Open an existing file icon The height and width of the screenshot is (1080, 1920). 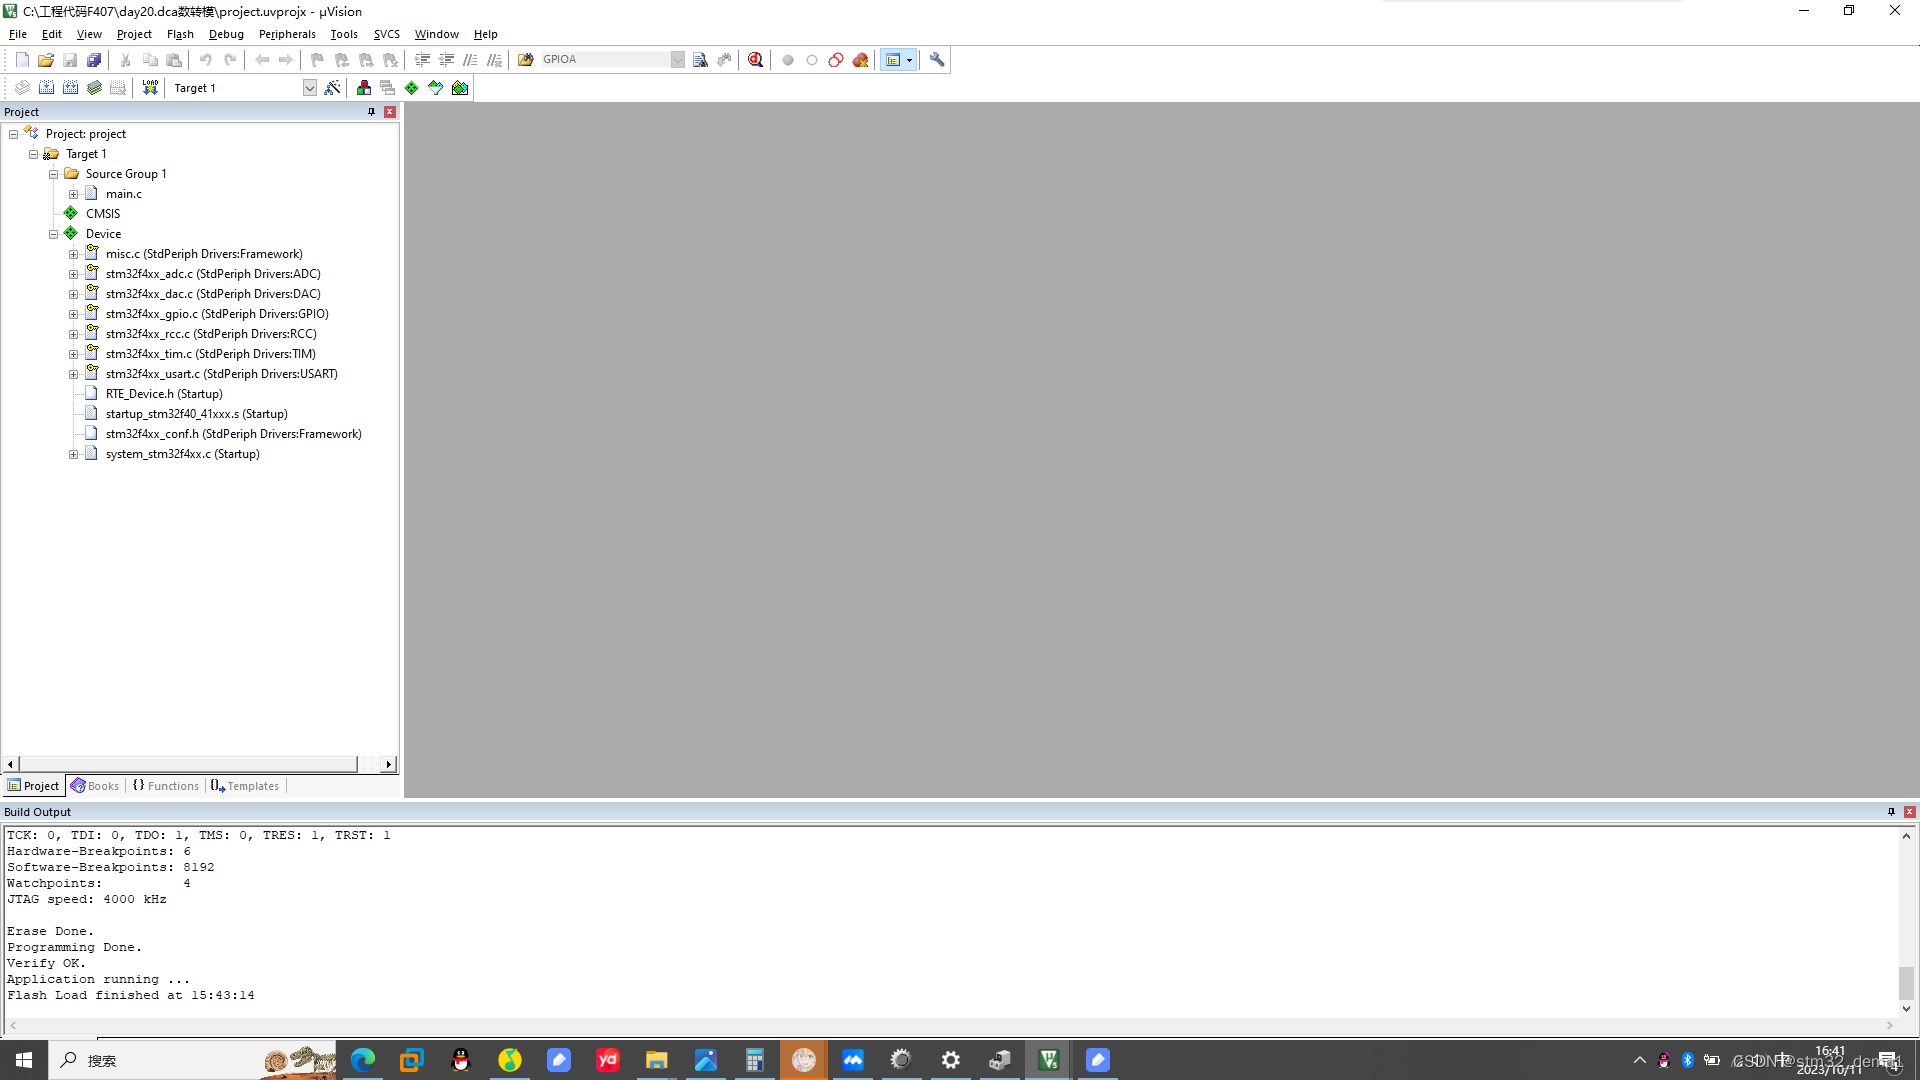click(x=46, y=60)
